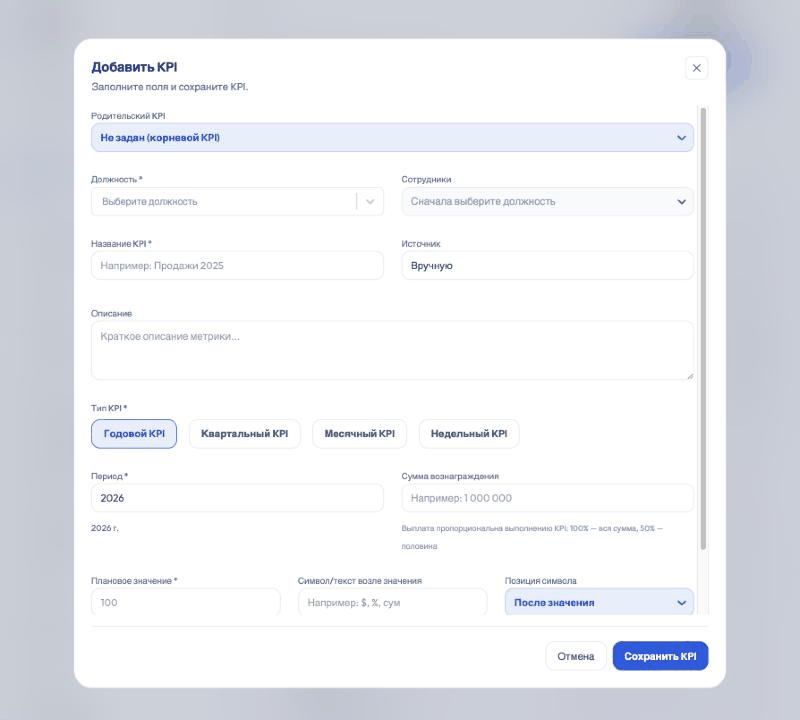Click the dialog's vertical scrollbar
The image size is (800, 720).
(x=703, y=329)
